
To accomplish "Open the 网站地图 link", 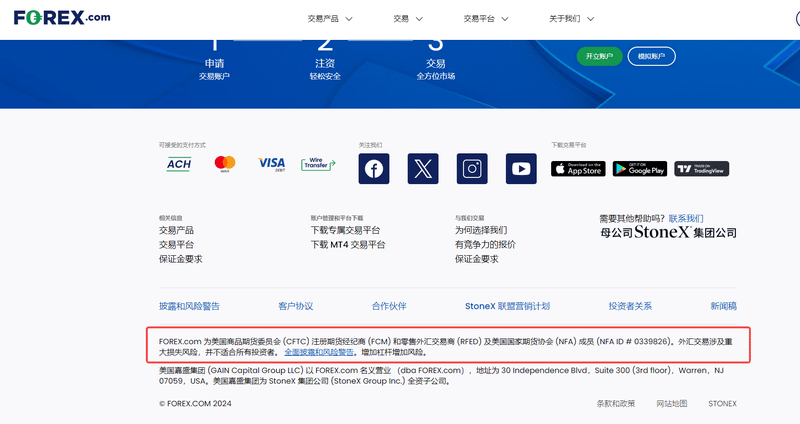I will 671,403.
